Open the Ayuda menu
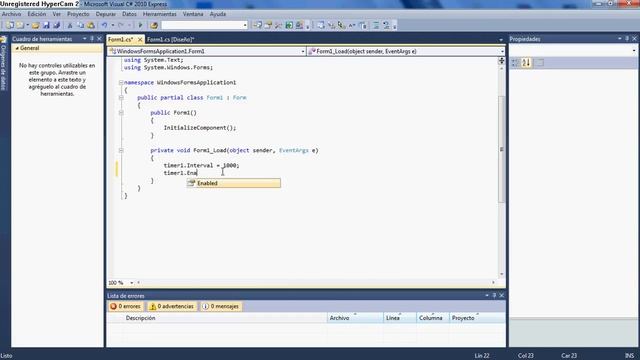Viewport: 640px width, 360px height. [x=218, y=14]
